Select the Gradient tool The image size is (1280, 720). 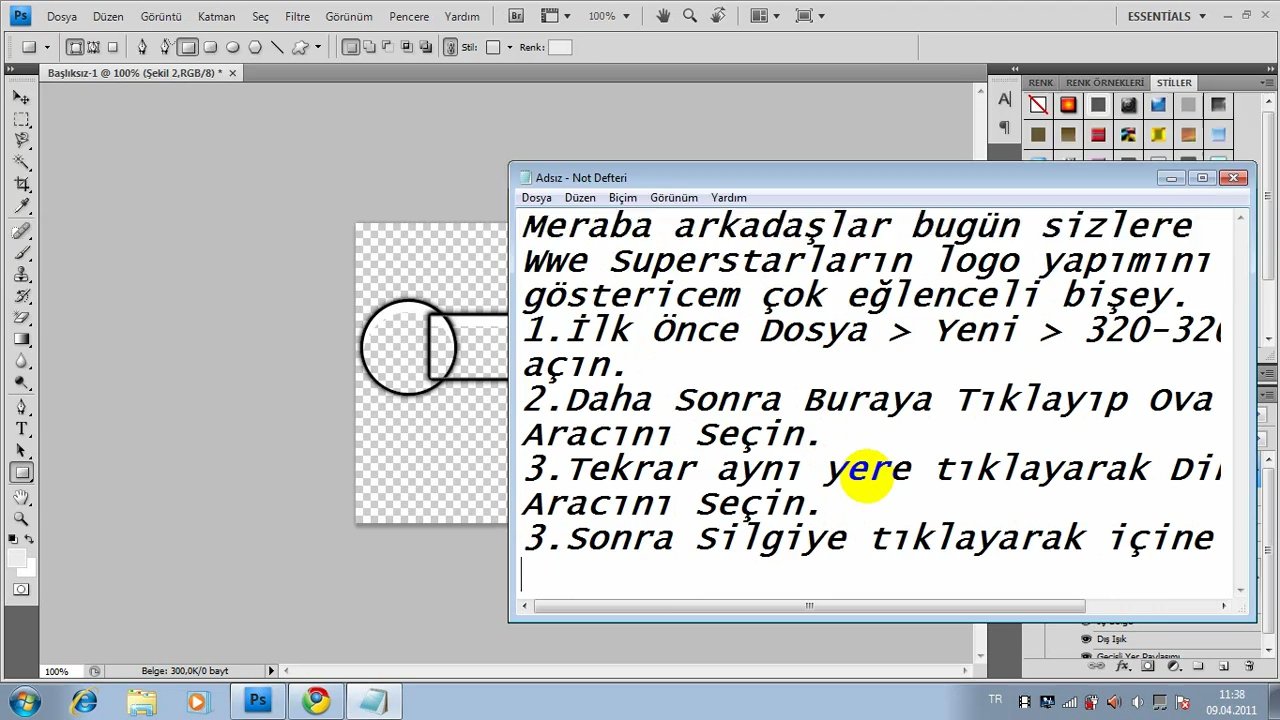21,339
